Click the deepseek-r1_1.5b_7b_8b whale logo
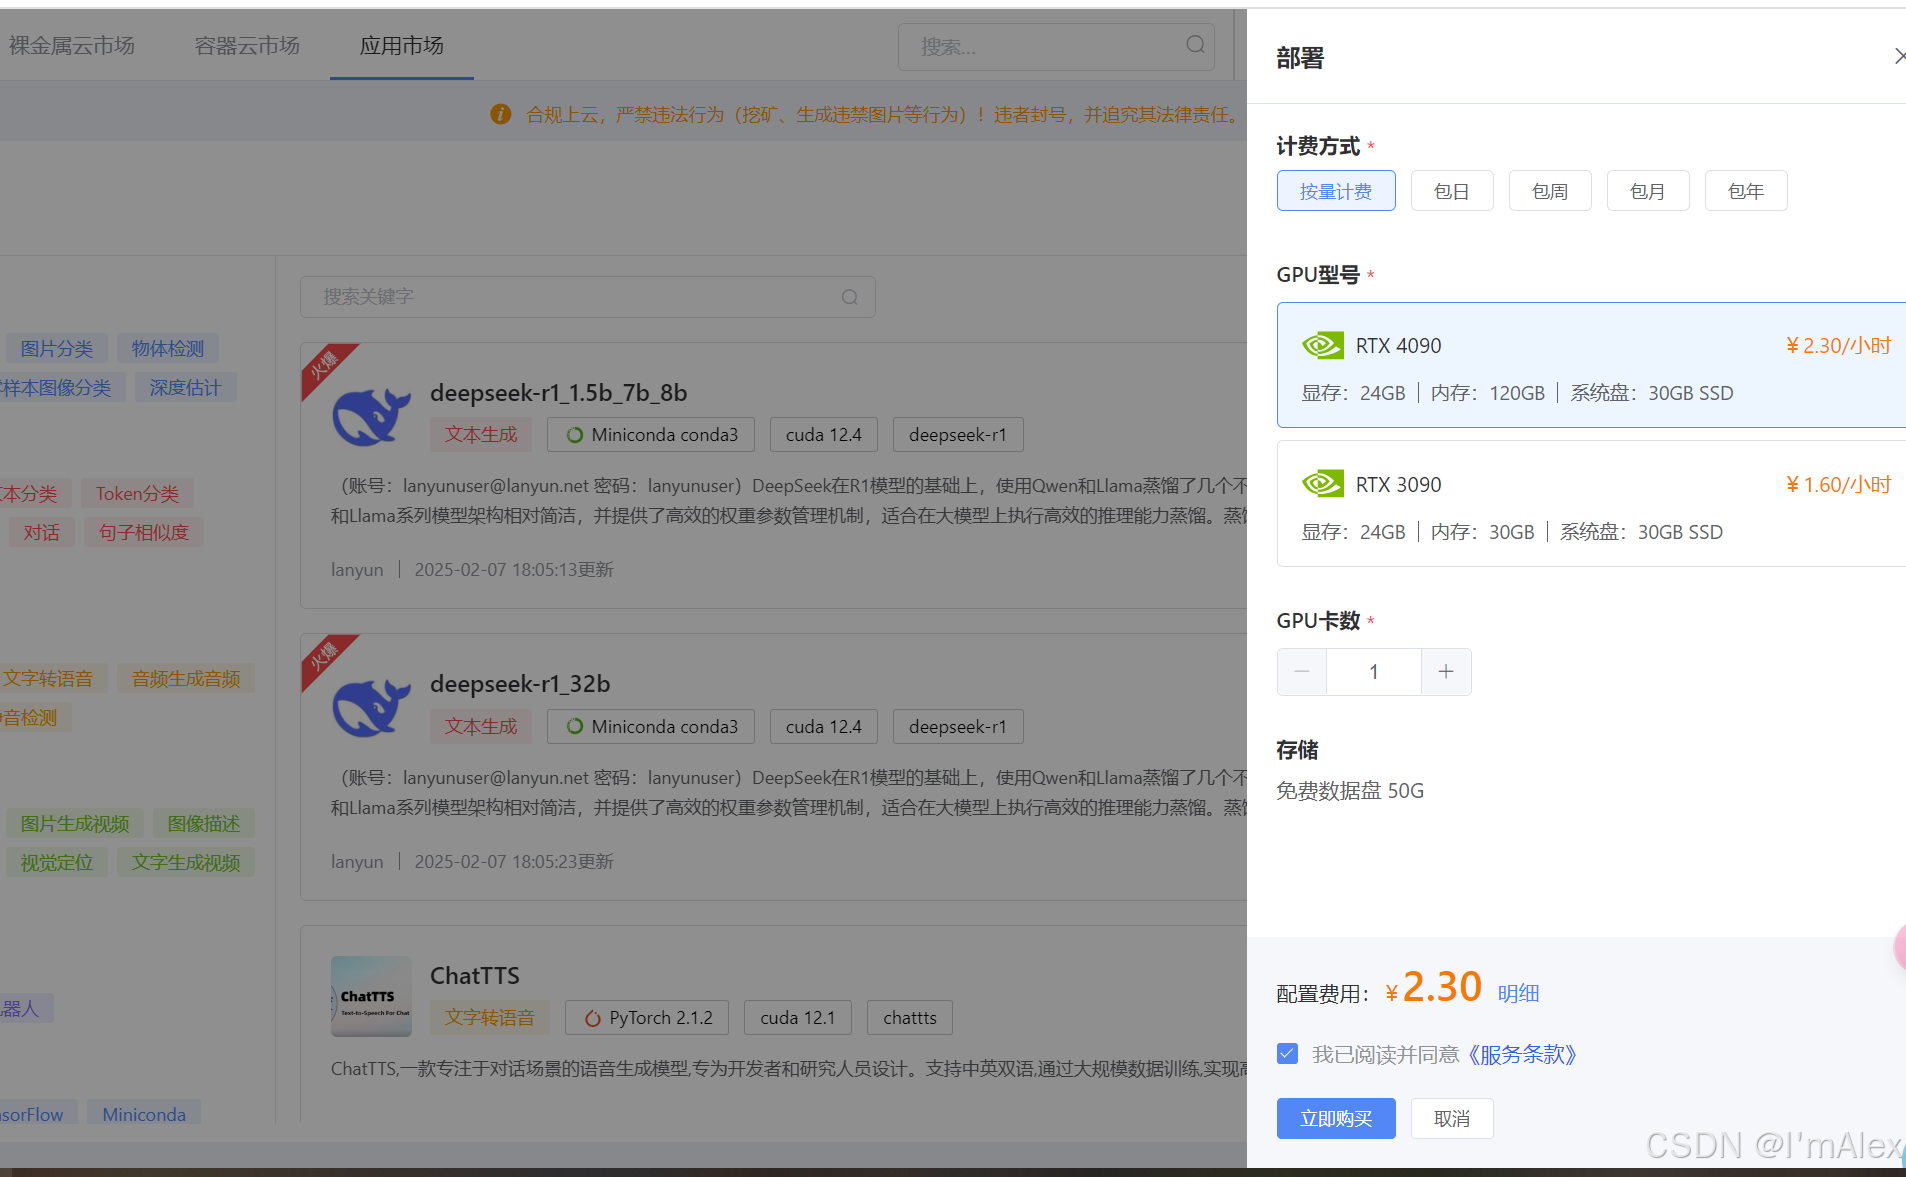The width and height of the screenshot is (1906, 1177). tap(371, 417)
